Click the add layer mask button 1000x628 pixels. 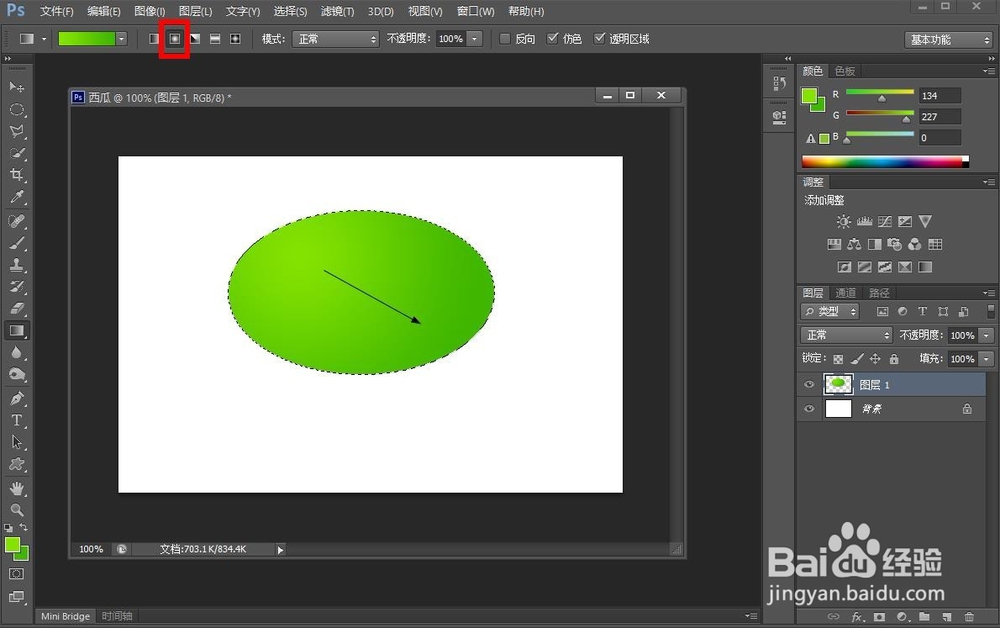point(879,617)
